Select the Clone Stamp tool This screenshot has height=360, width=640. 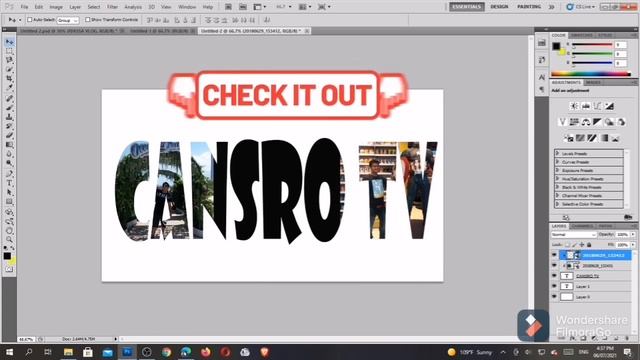(x=9, y=117)
